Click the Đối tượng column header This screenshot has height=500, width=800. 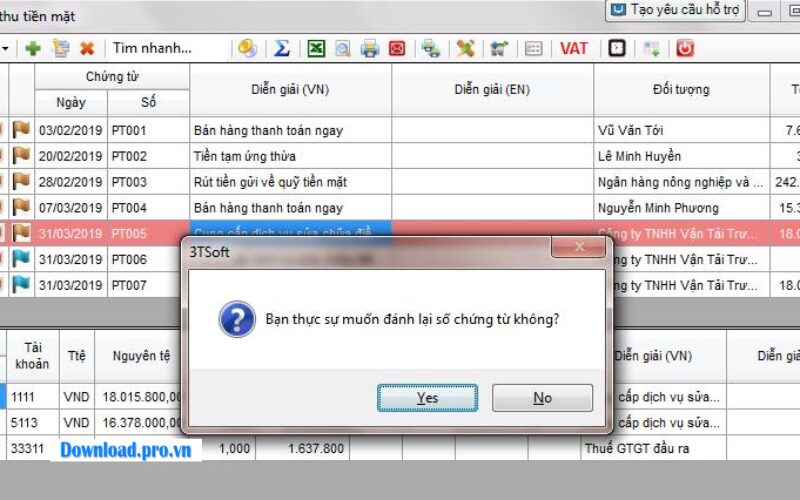tap(682, 90)
